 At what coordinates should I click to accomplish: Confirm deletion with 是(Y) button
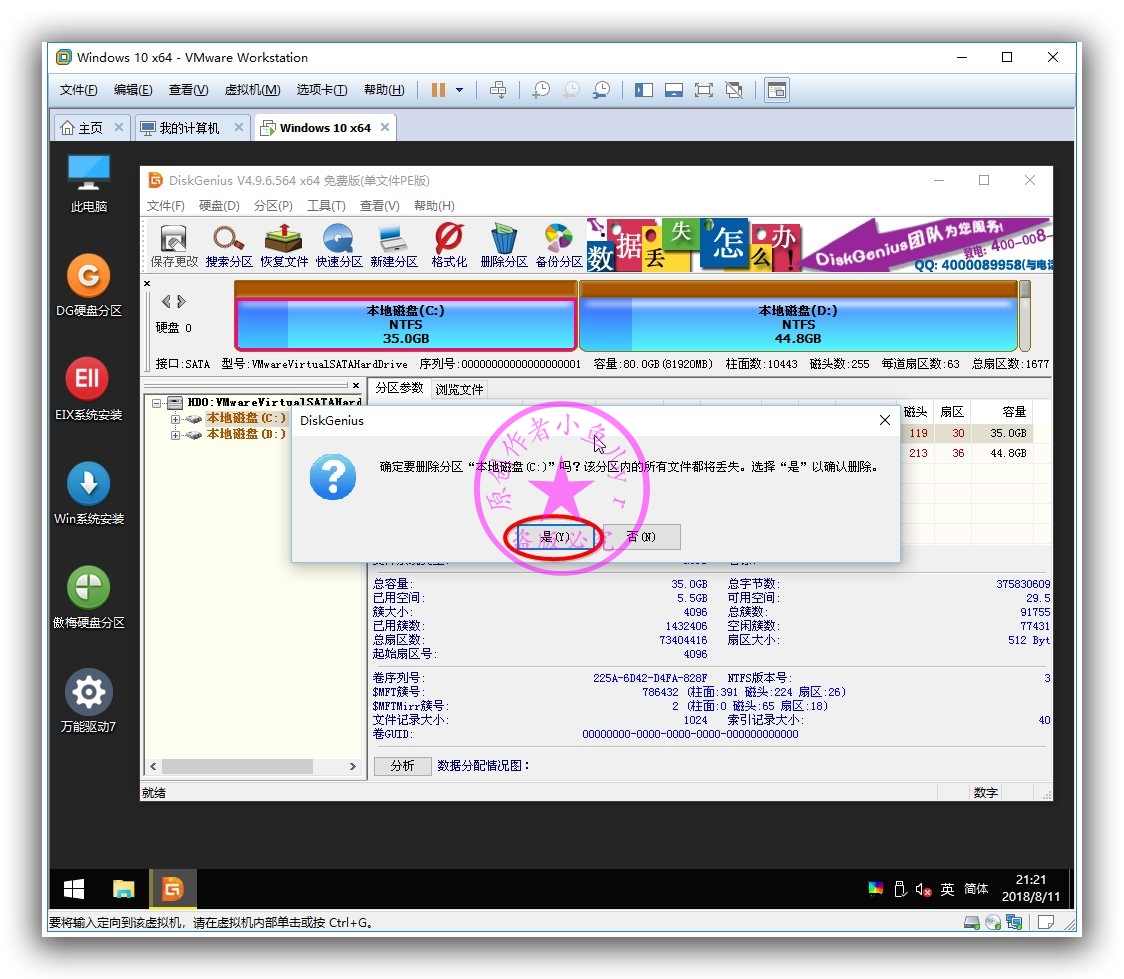pyautogui.click(x=555, y=537)
